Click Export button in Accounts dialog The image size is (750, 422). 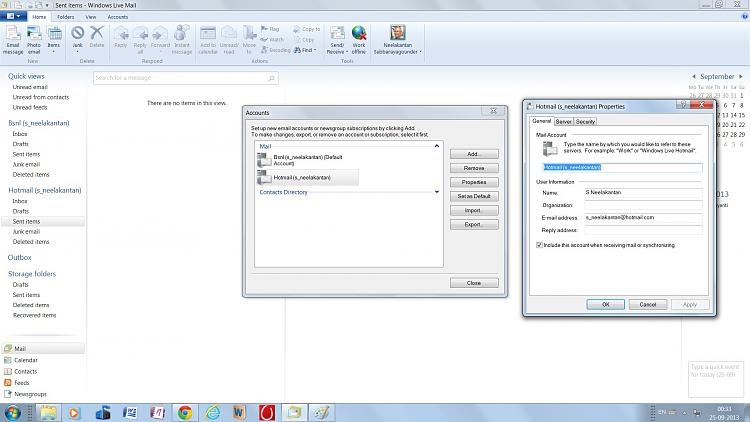[x=474, y=224]
